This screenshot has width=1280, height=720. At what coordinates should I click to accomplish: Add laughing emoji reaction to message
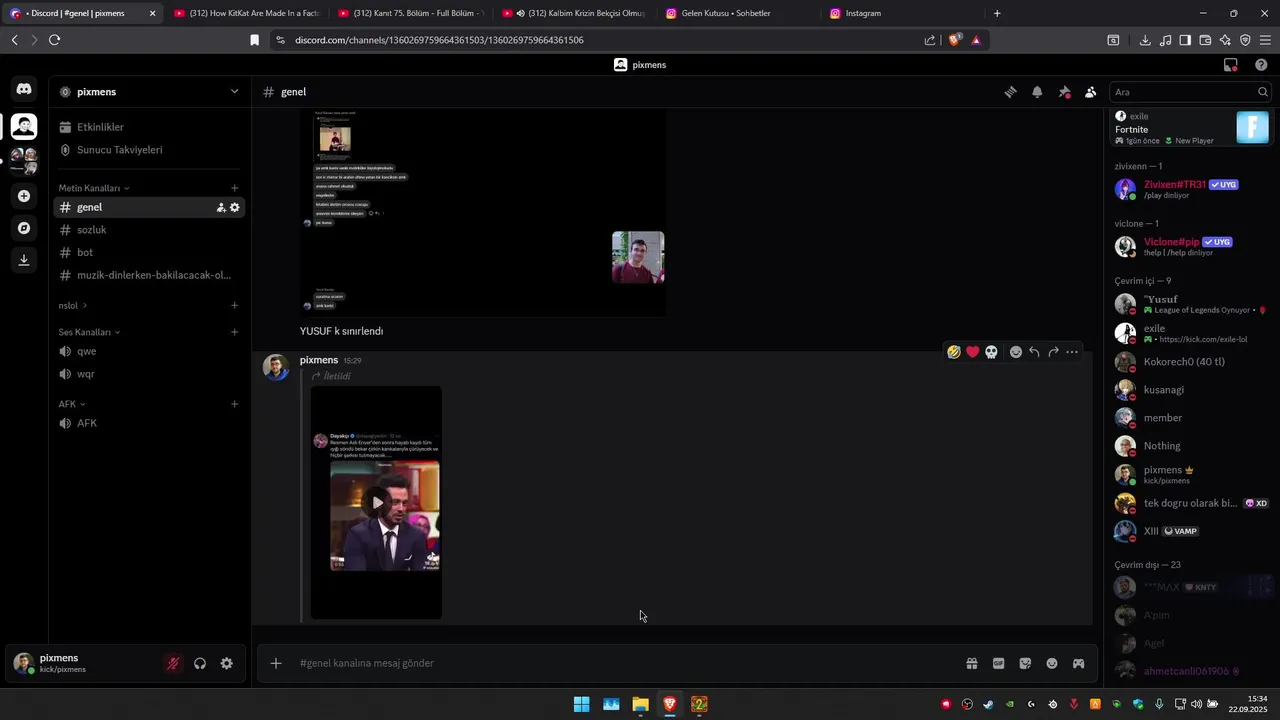point(954,352)
